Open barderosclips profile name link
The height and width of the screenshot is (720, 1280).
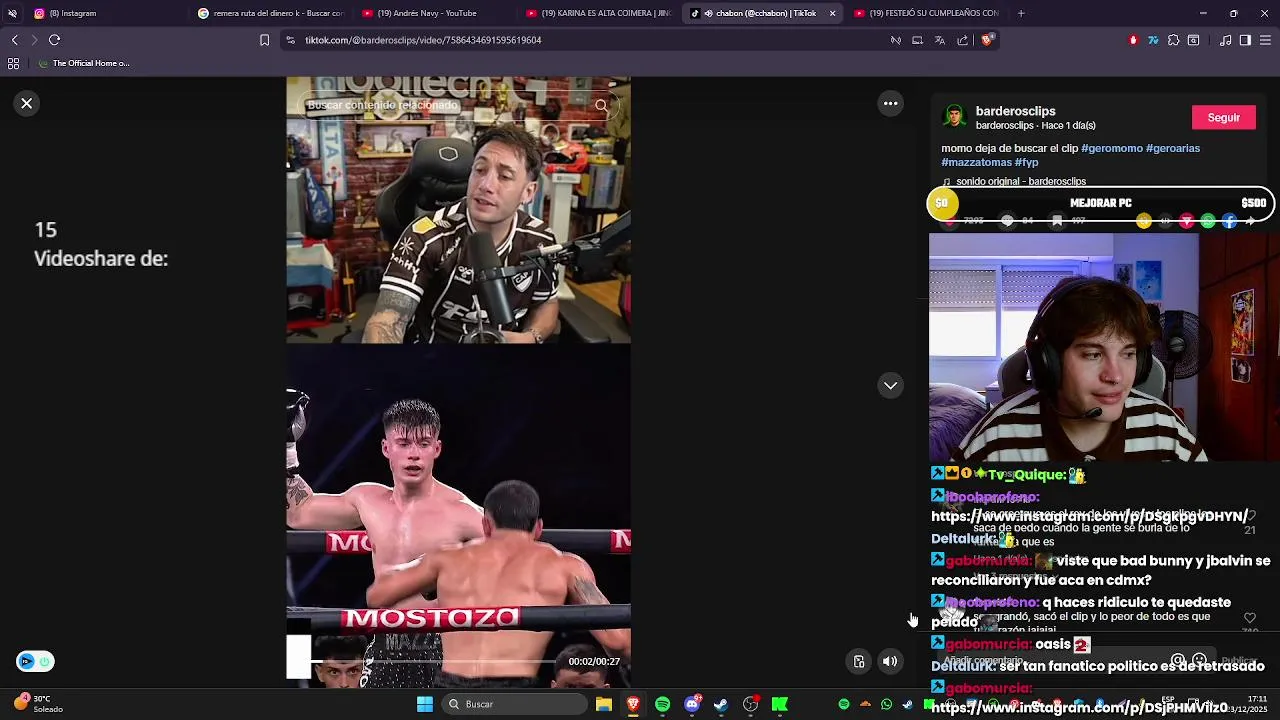click(1015, 111)
